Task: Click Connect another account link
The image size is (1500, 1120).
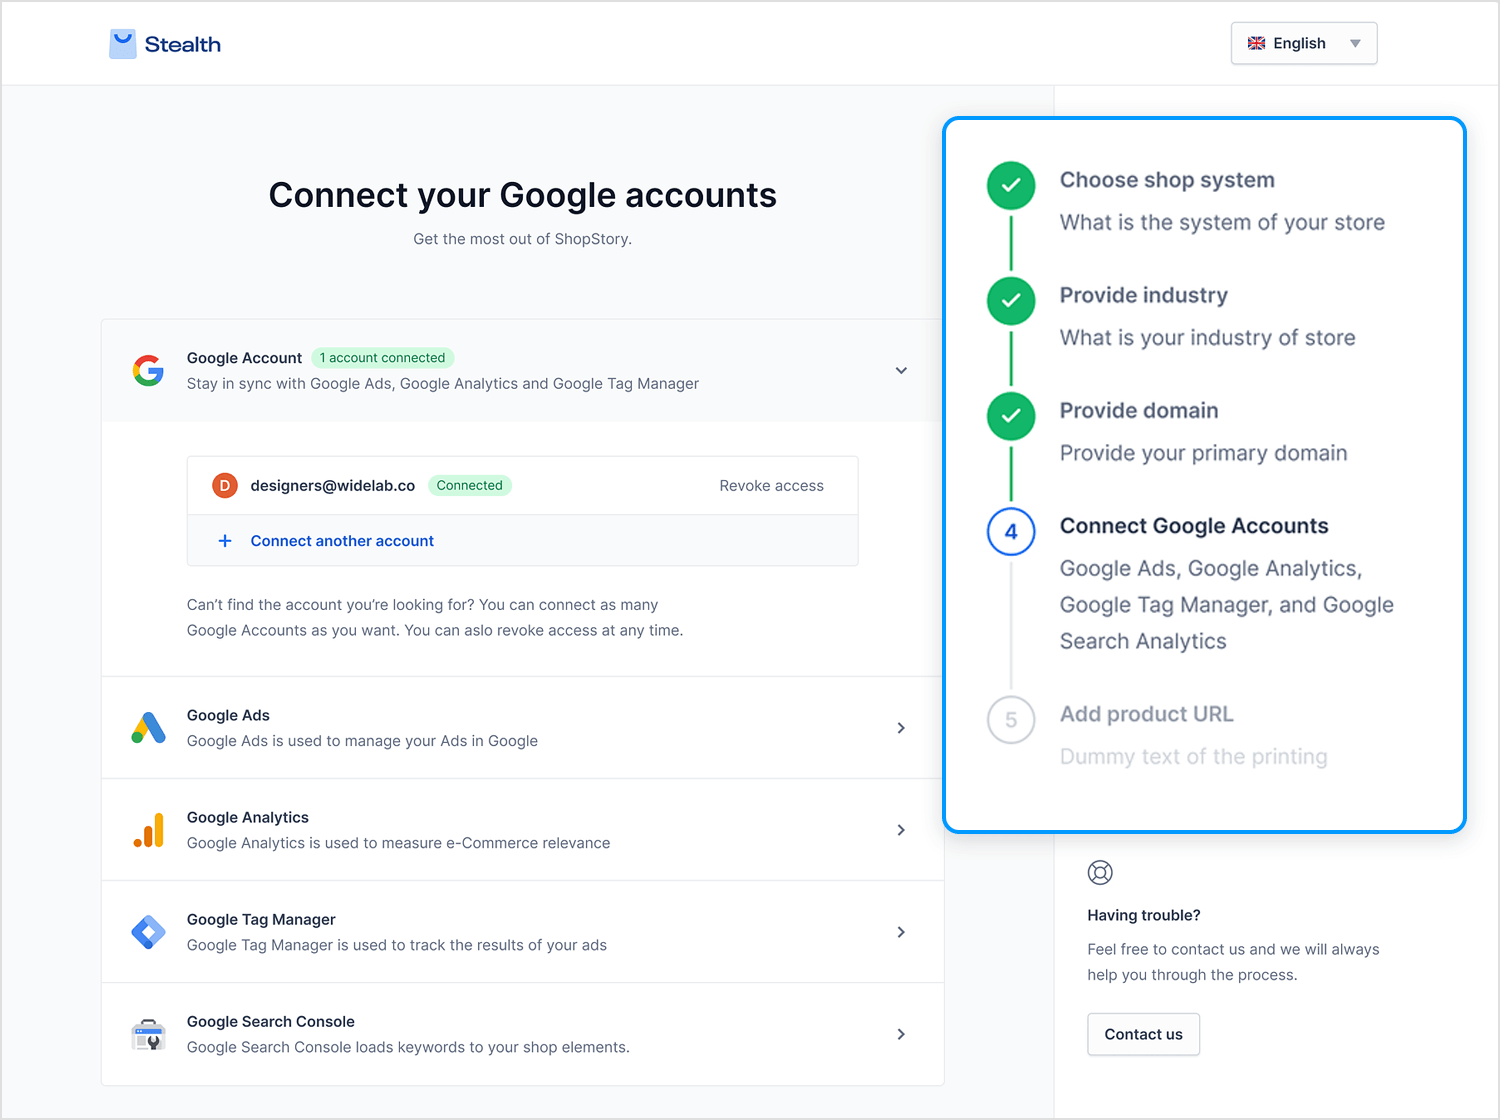Action: point(342,541)
